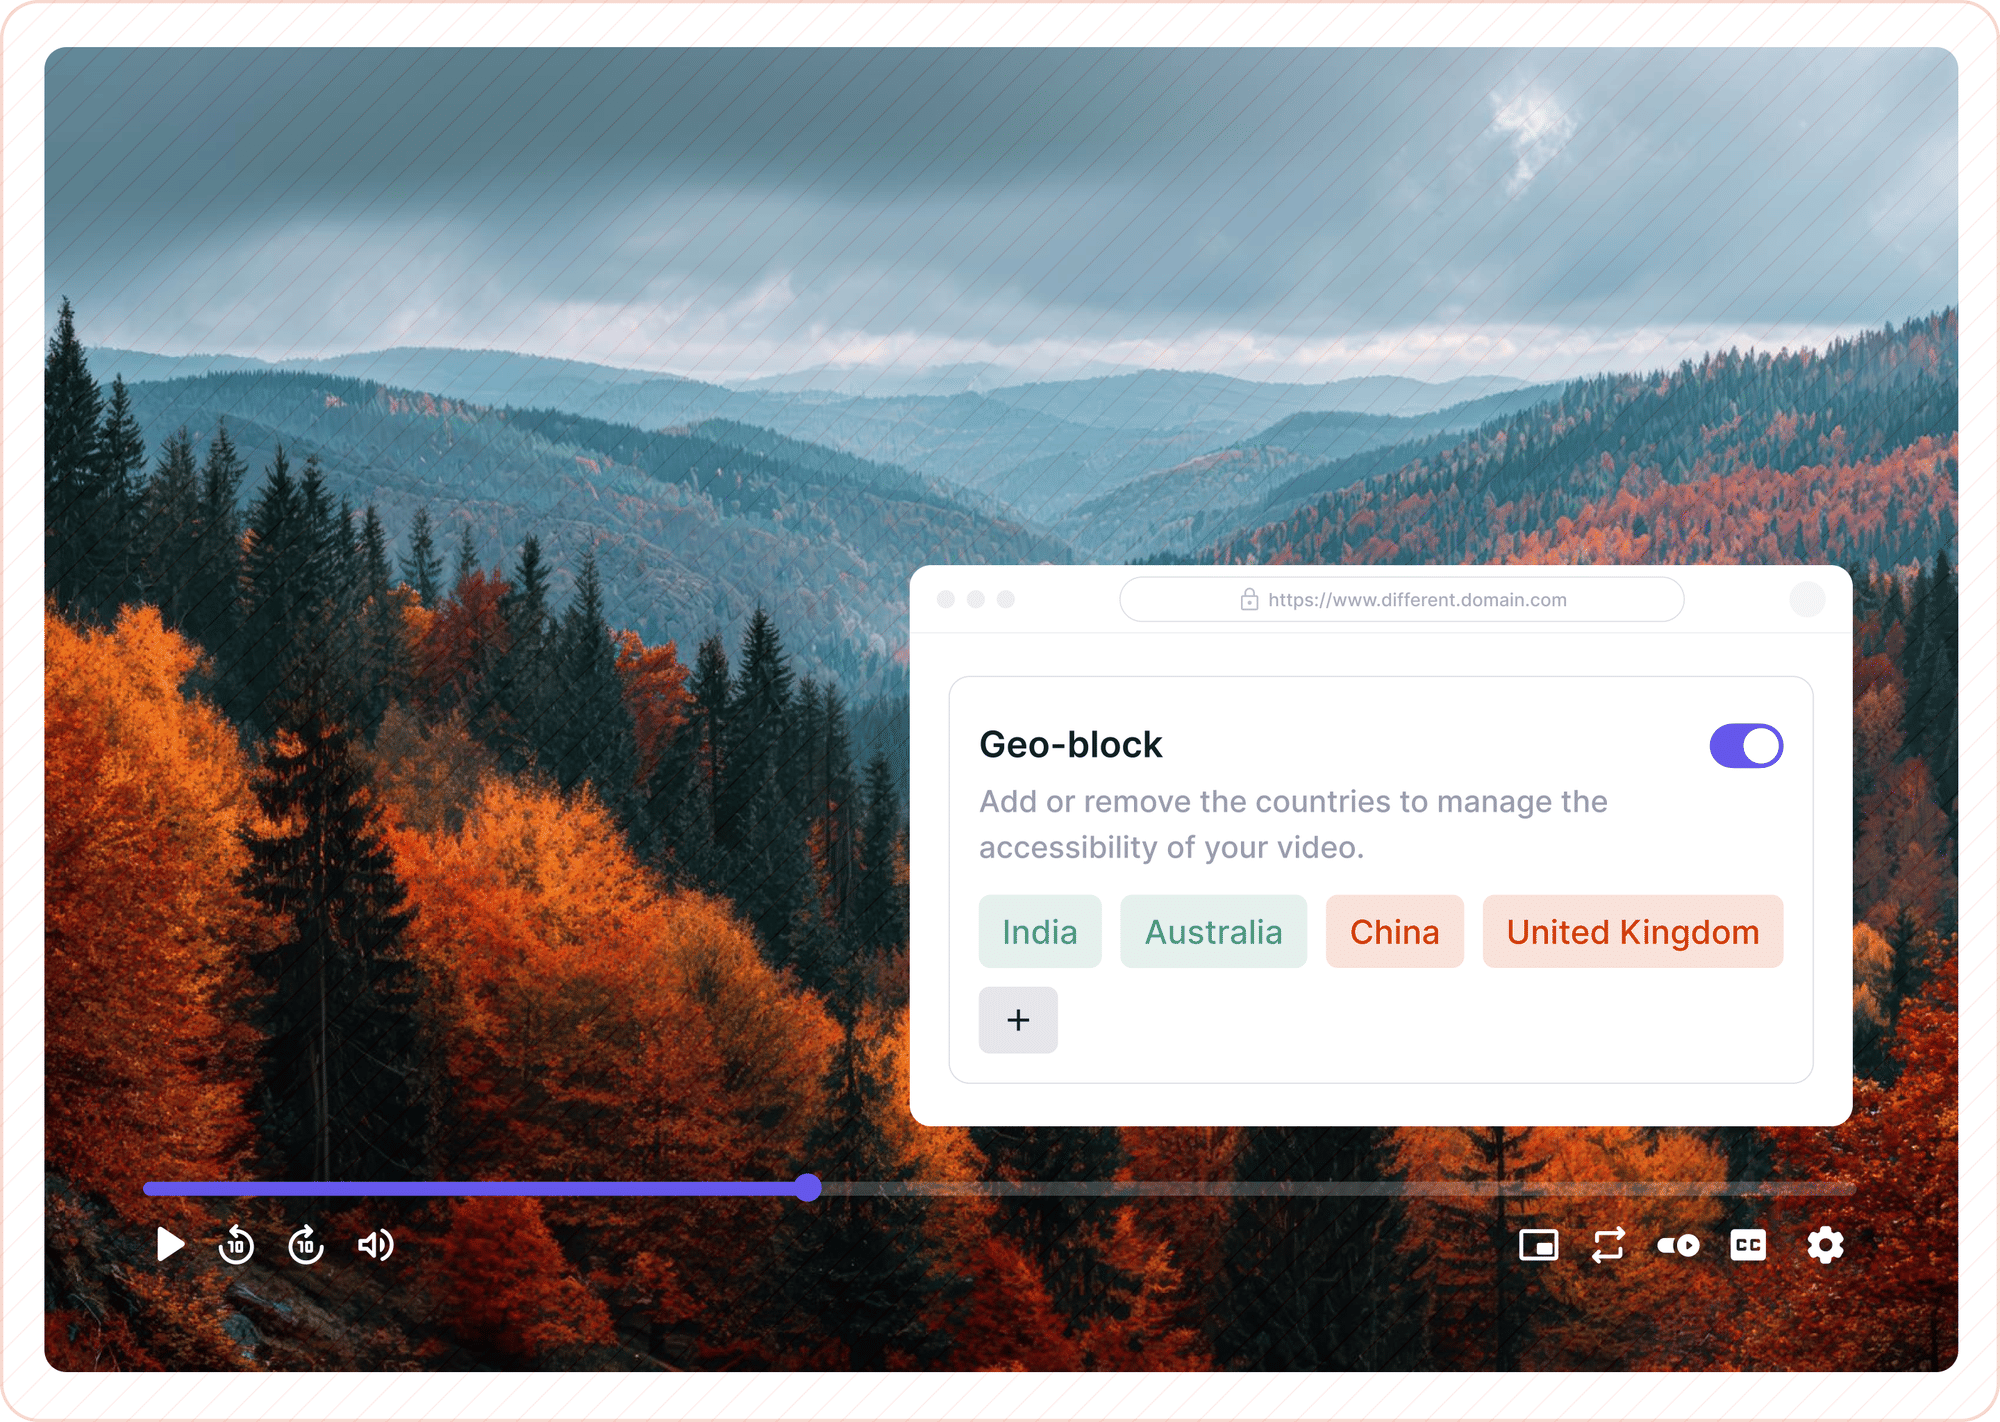
Task: Open player settings gear
Action: [1825, 1245]
